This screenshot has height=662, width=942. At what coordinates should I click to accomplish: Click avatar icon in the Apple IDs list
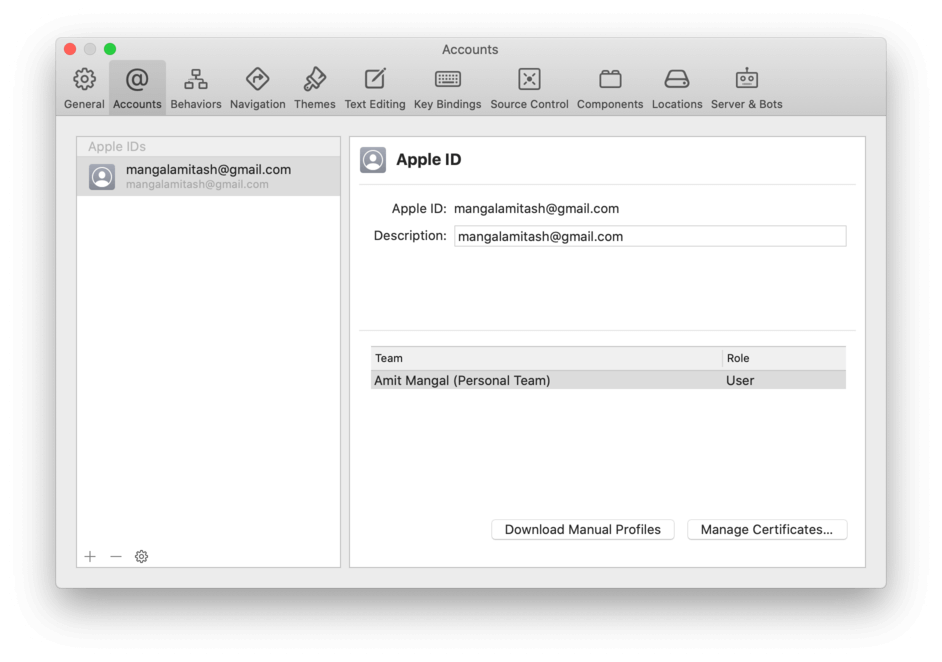click(x=102, y=177)
